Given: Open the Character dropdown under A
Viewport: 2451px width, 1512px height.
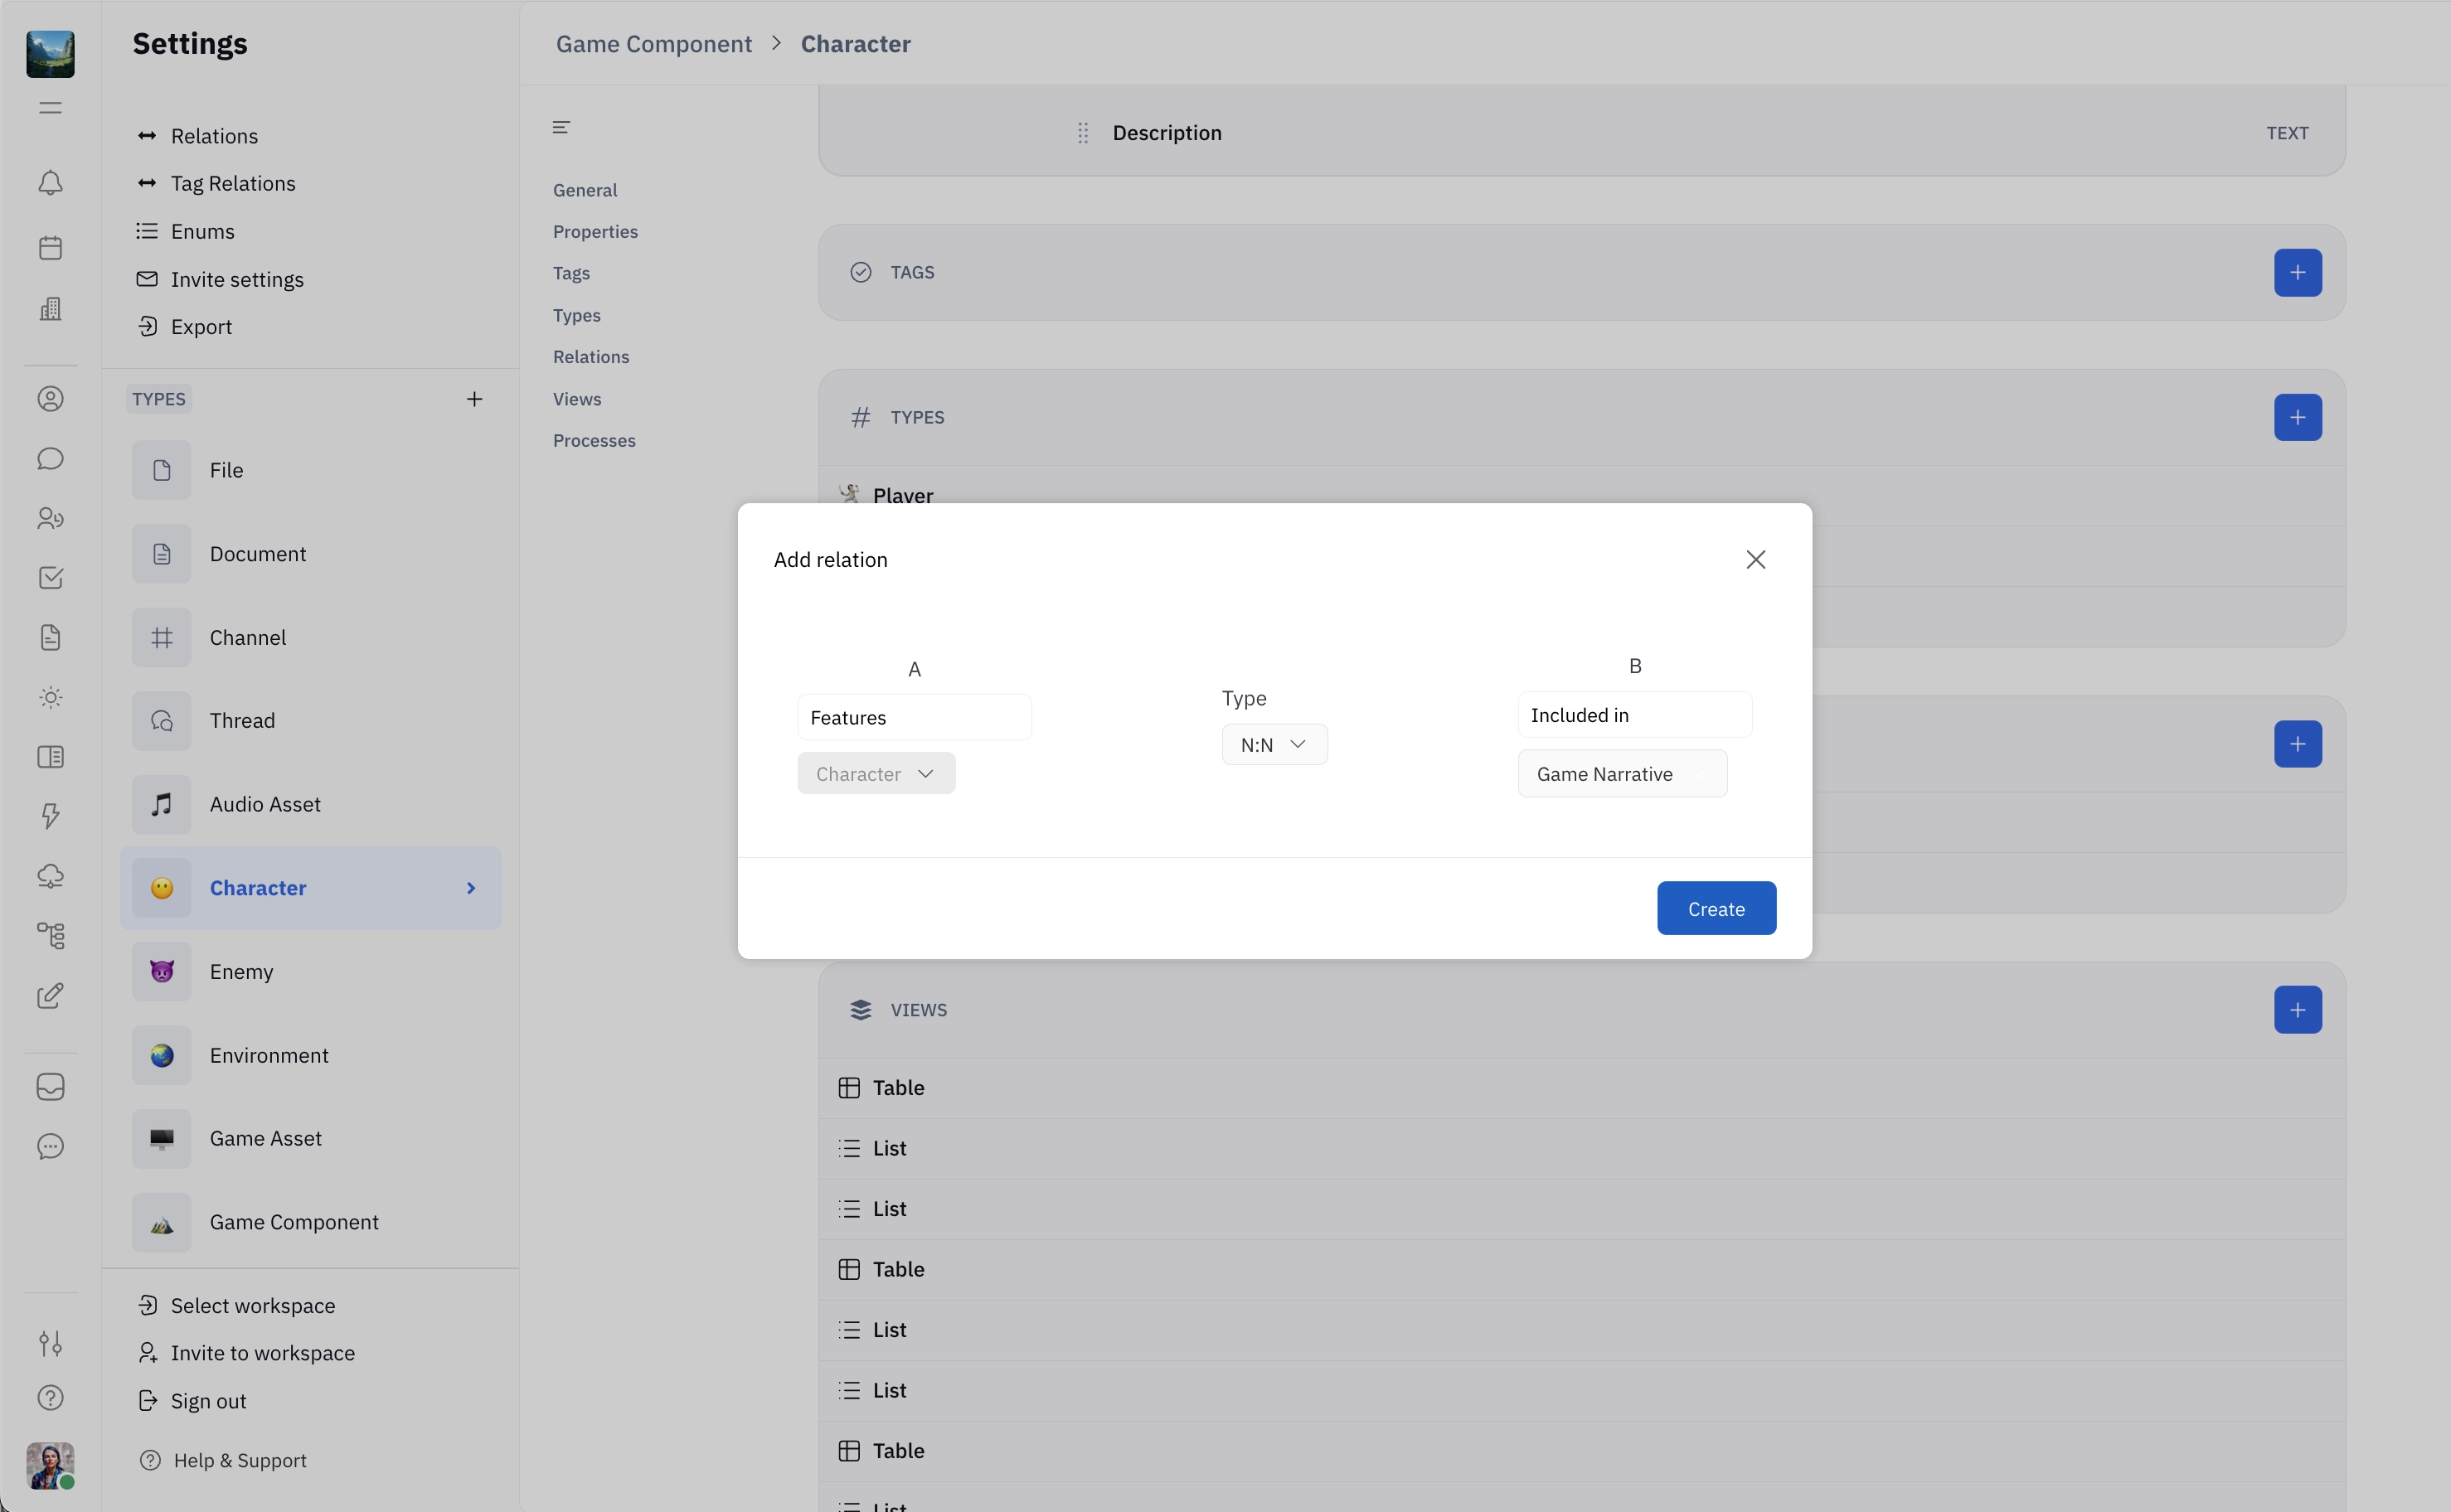Looking at the screenshot, I should 875,774.
